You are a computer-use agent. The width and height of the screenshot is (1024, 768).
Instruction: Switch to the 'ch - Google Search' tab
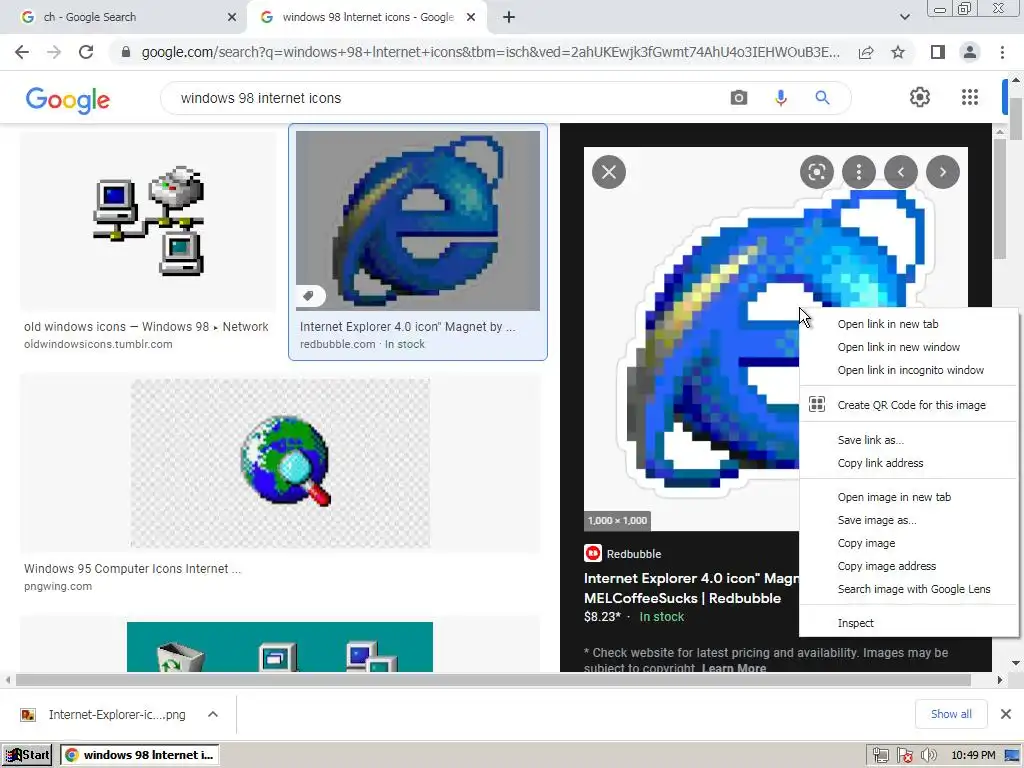pos(124,17)
